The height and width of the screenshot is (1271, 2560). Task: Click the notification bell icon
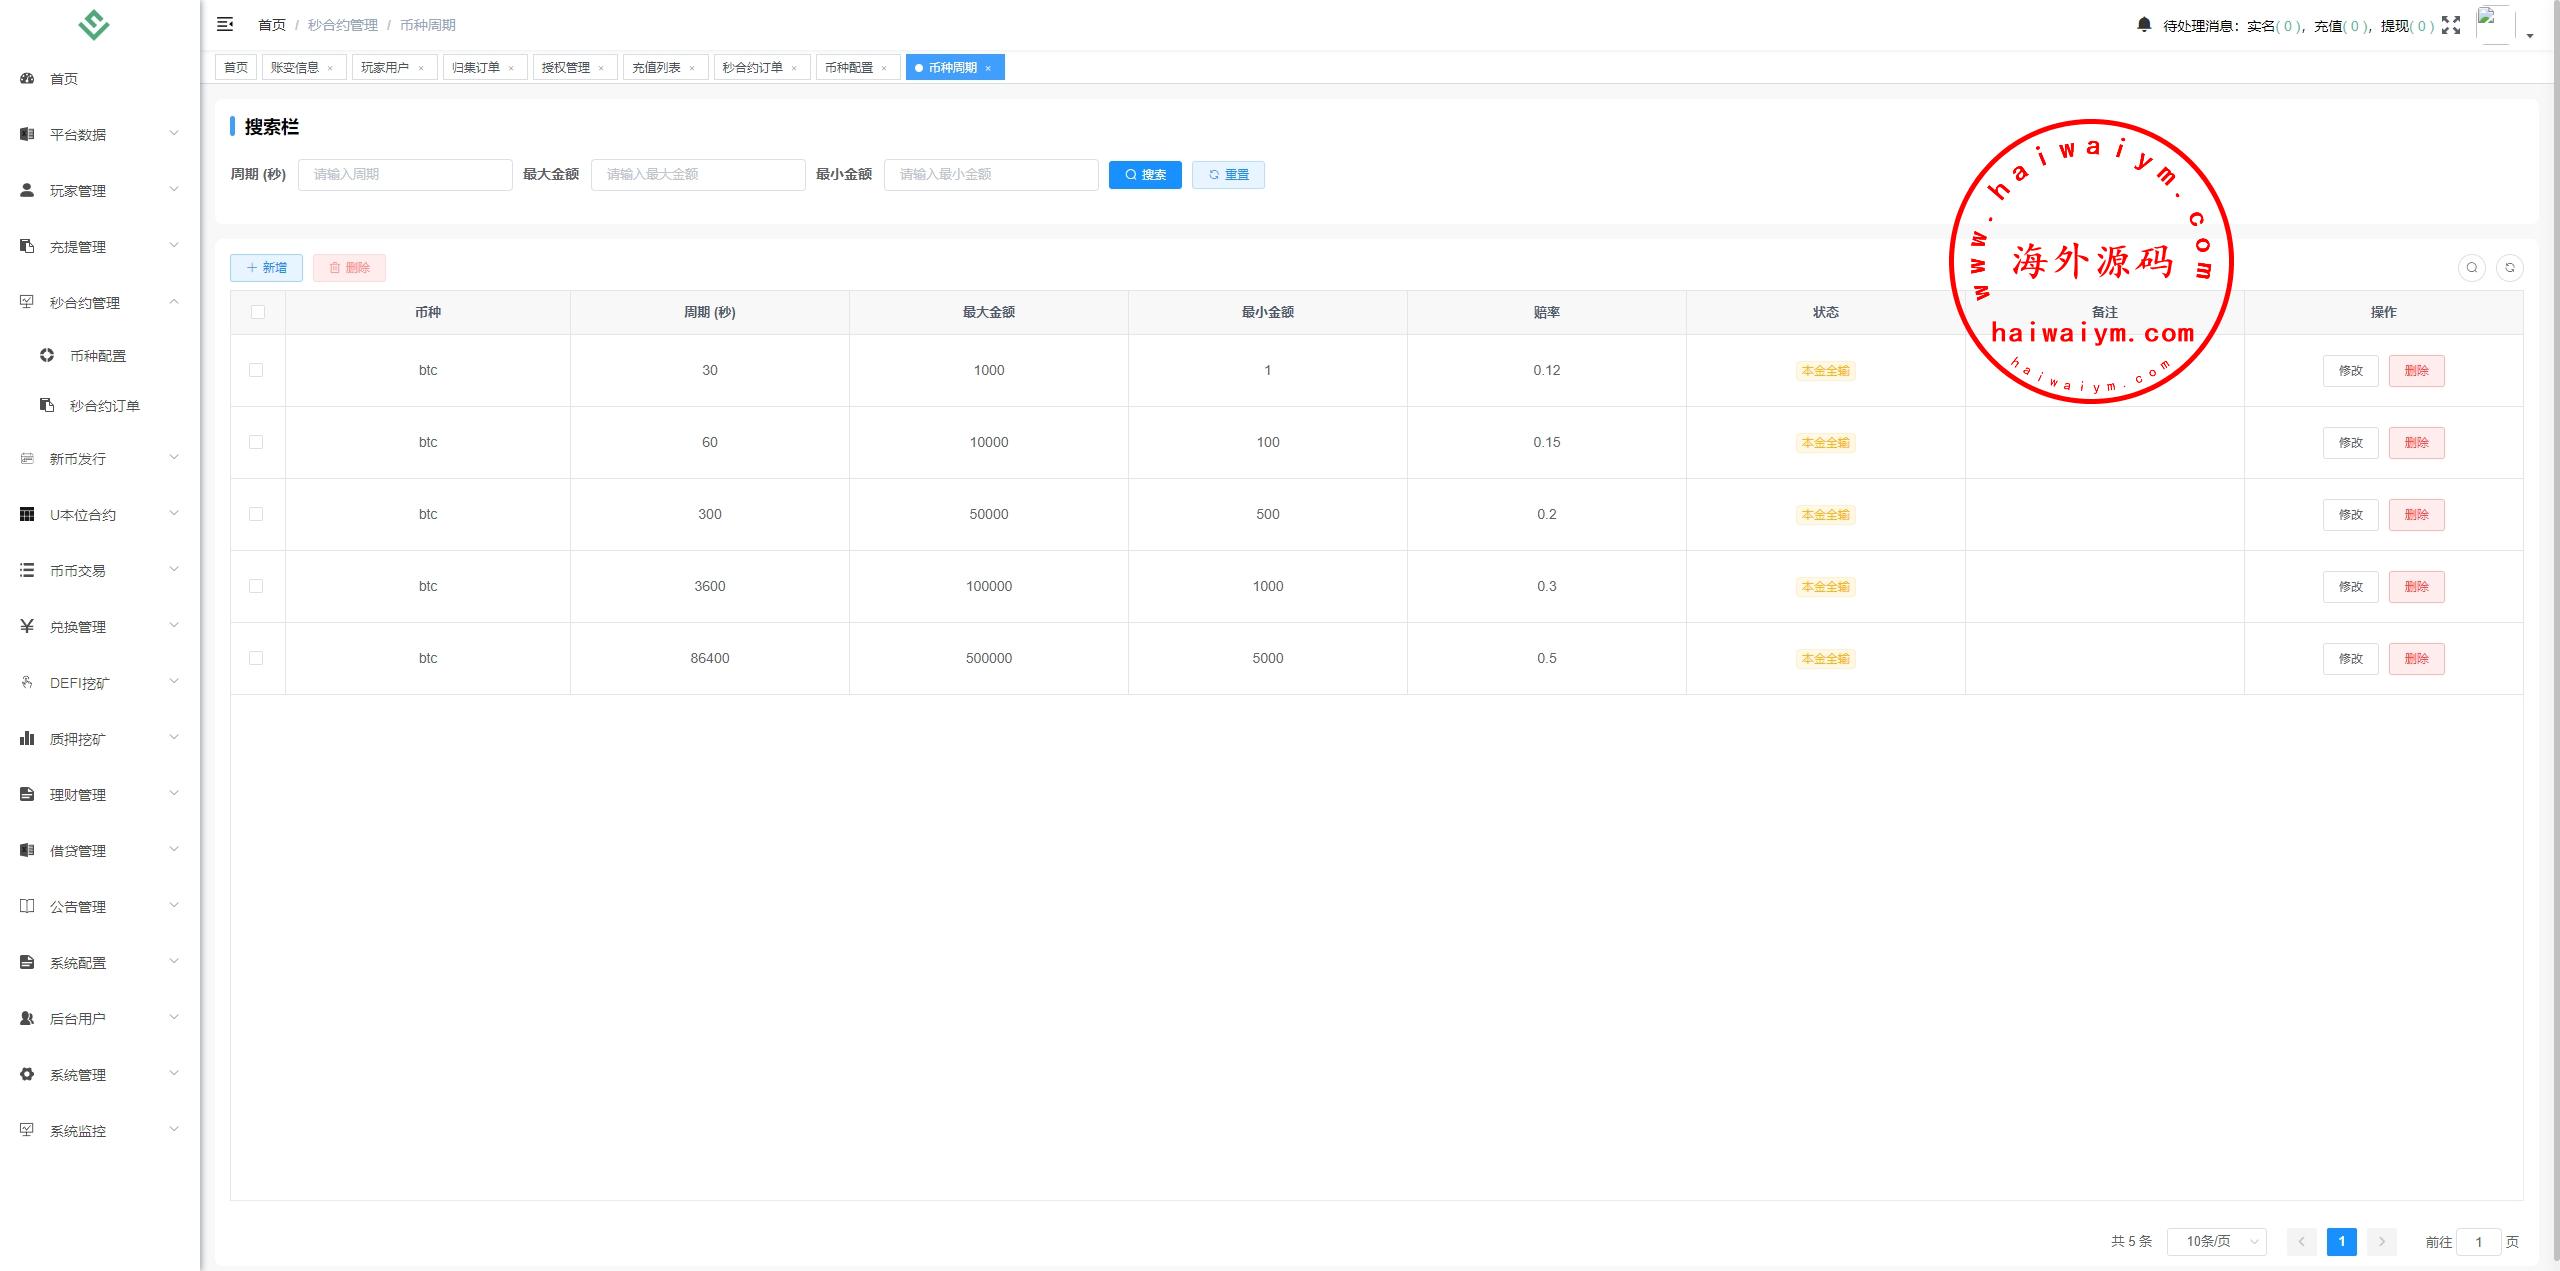(2143, 25)
